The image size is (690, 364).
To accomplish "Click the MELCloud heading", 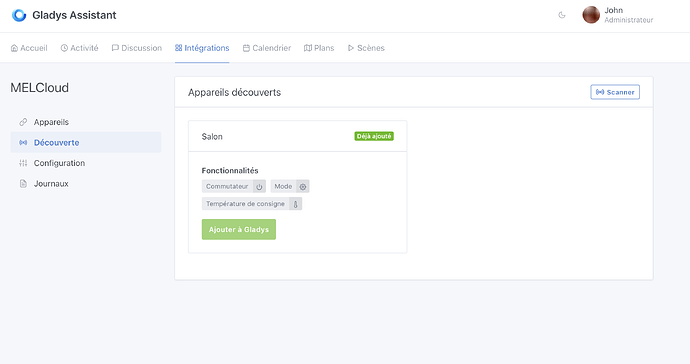I will click(x=40, y=88).
